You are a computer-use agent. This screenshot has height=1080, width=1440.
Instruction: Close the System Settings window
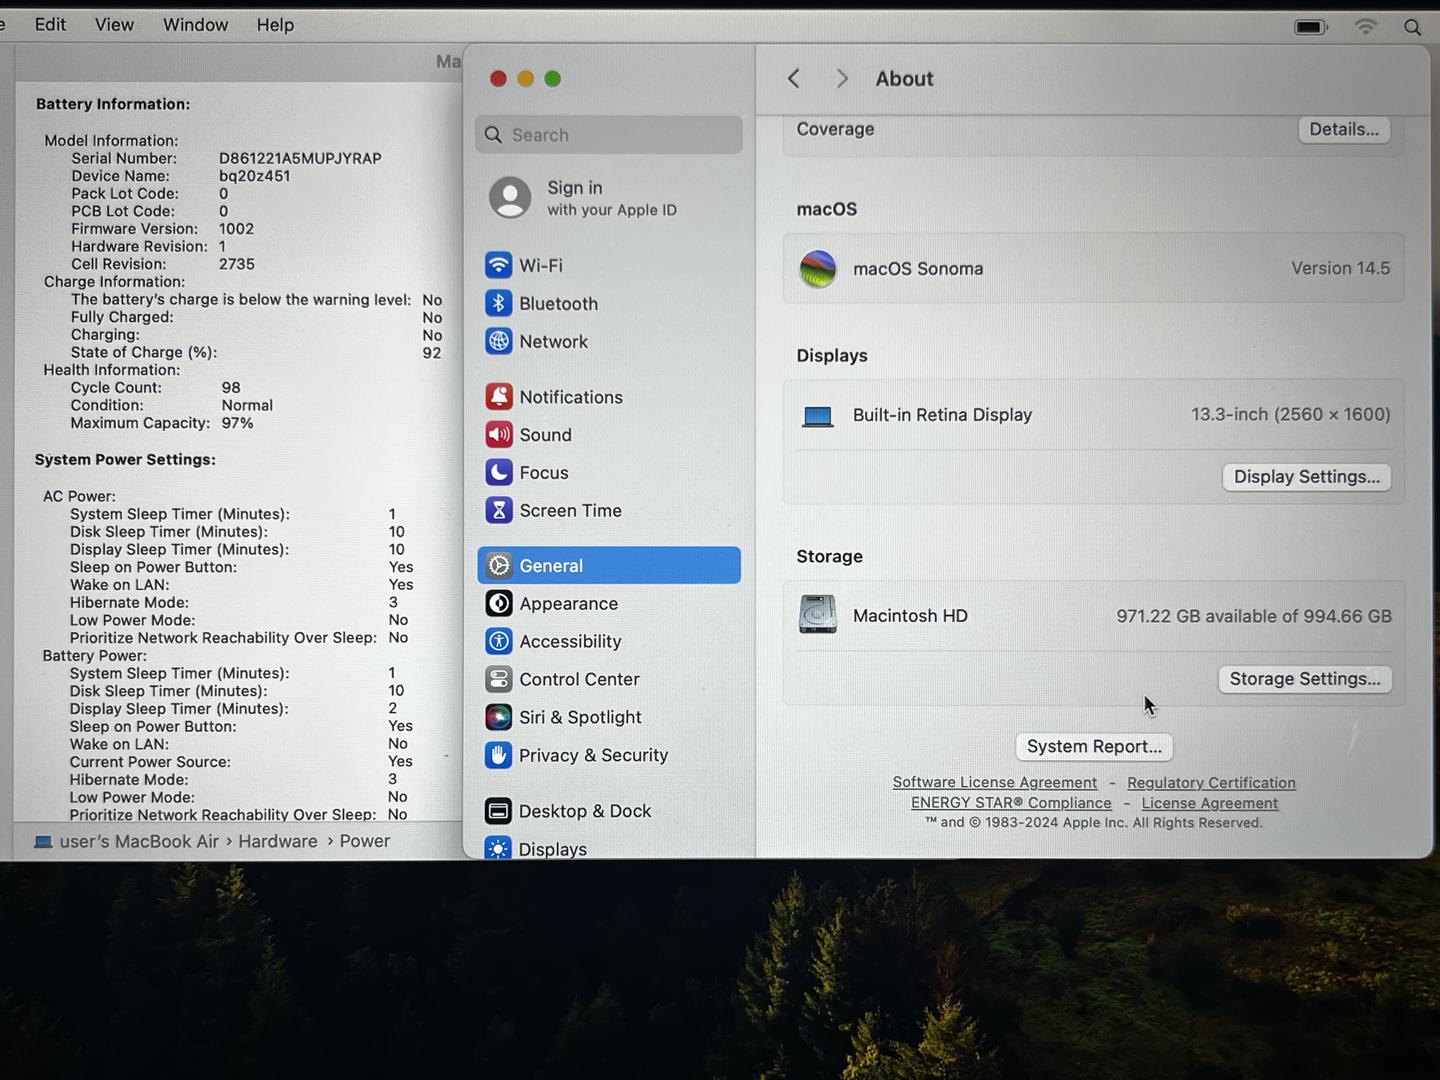498,79
